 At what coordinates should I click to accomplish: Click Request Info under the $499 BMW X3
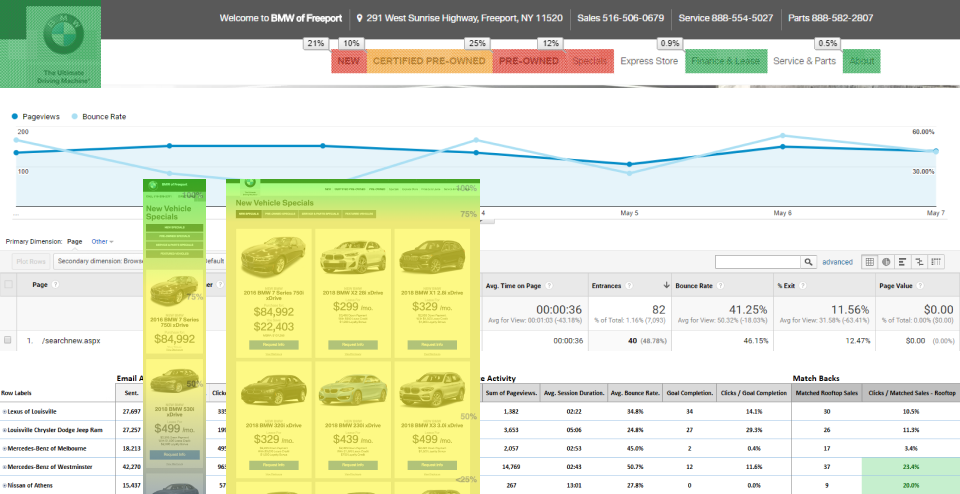(432, 466)
